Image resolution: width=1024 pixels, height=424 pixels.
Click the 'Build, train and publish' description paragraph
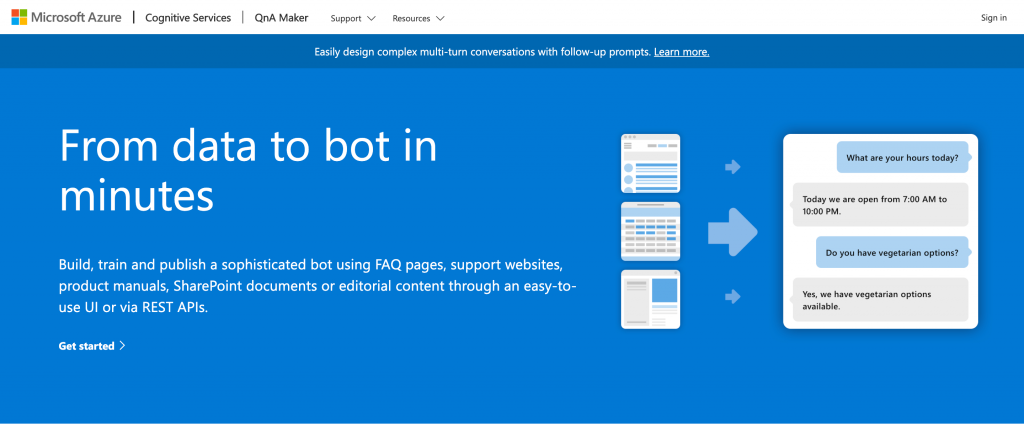(x=317, y=286)
